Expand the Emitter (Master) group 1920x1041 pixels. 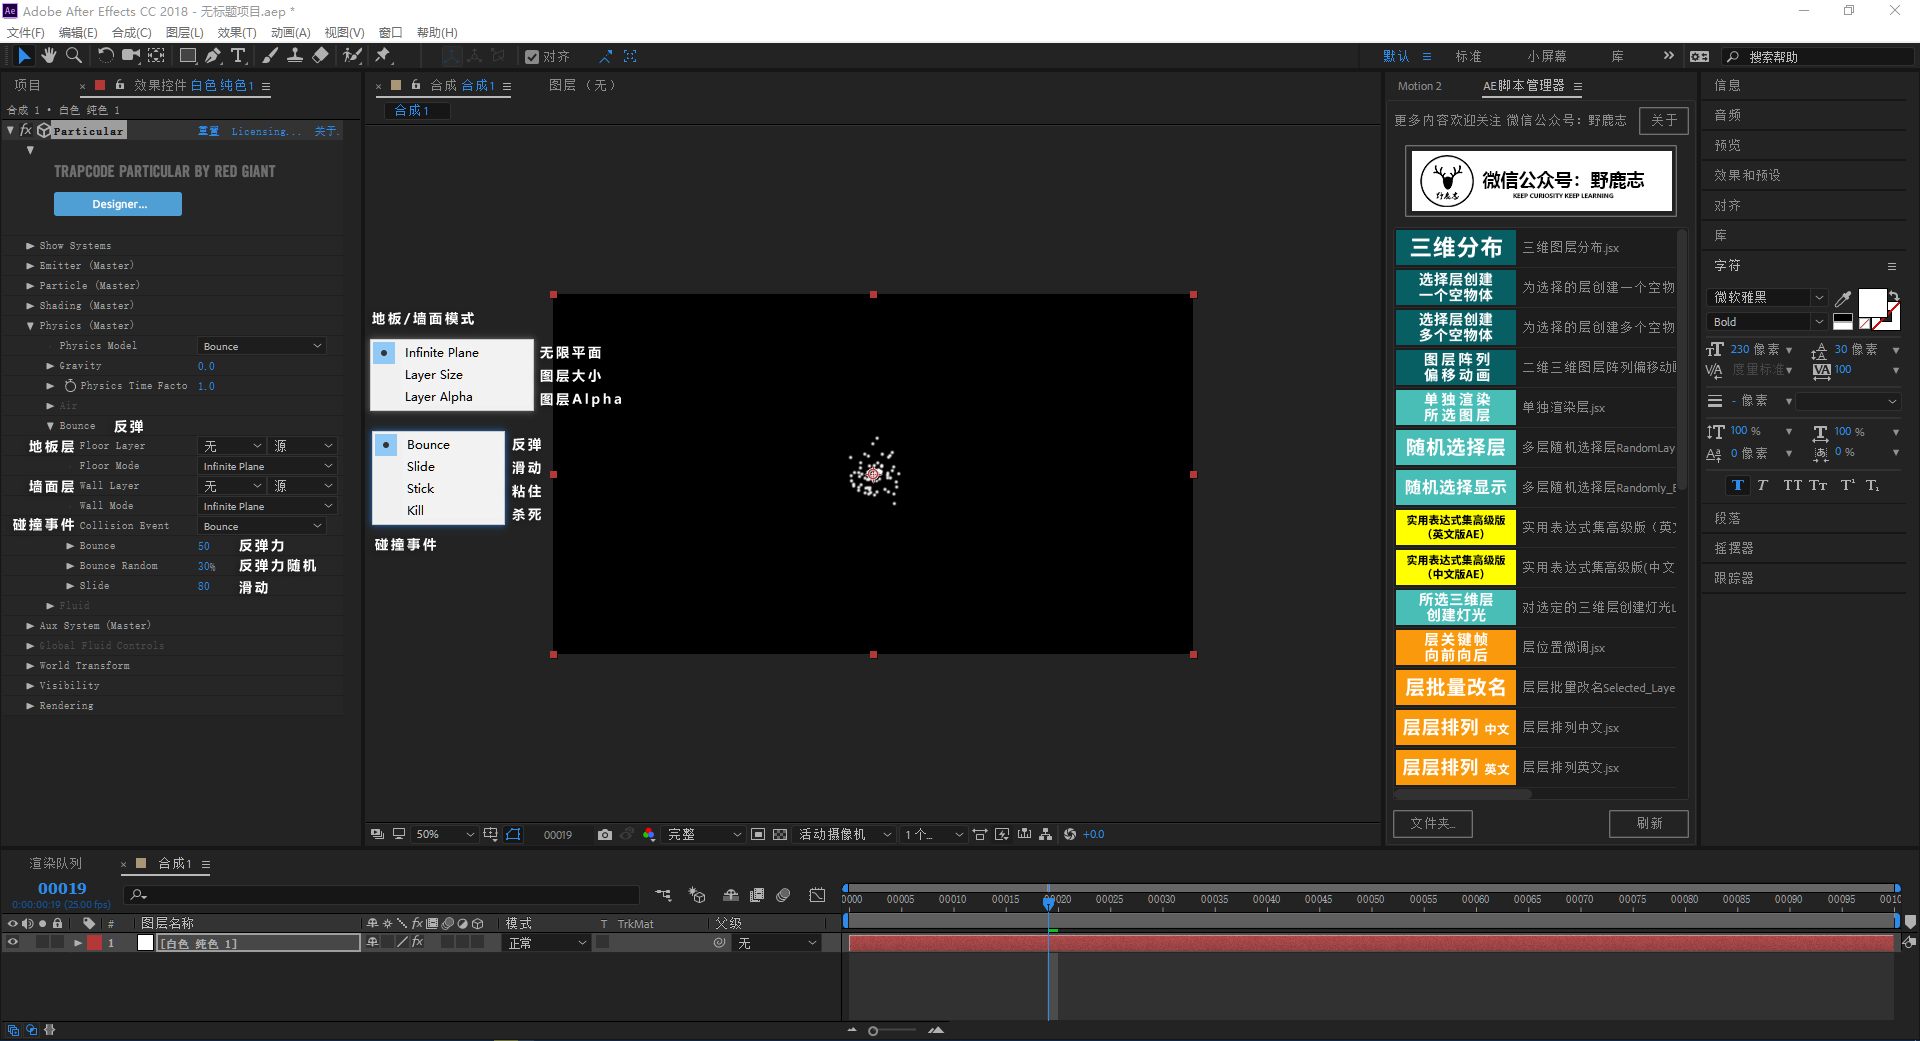click(30, 266)
